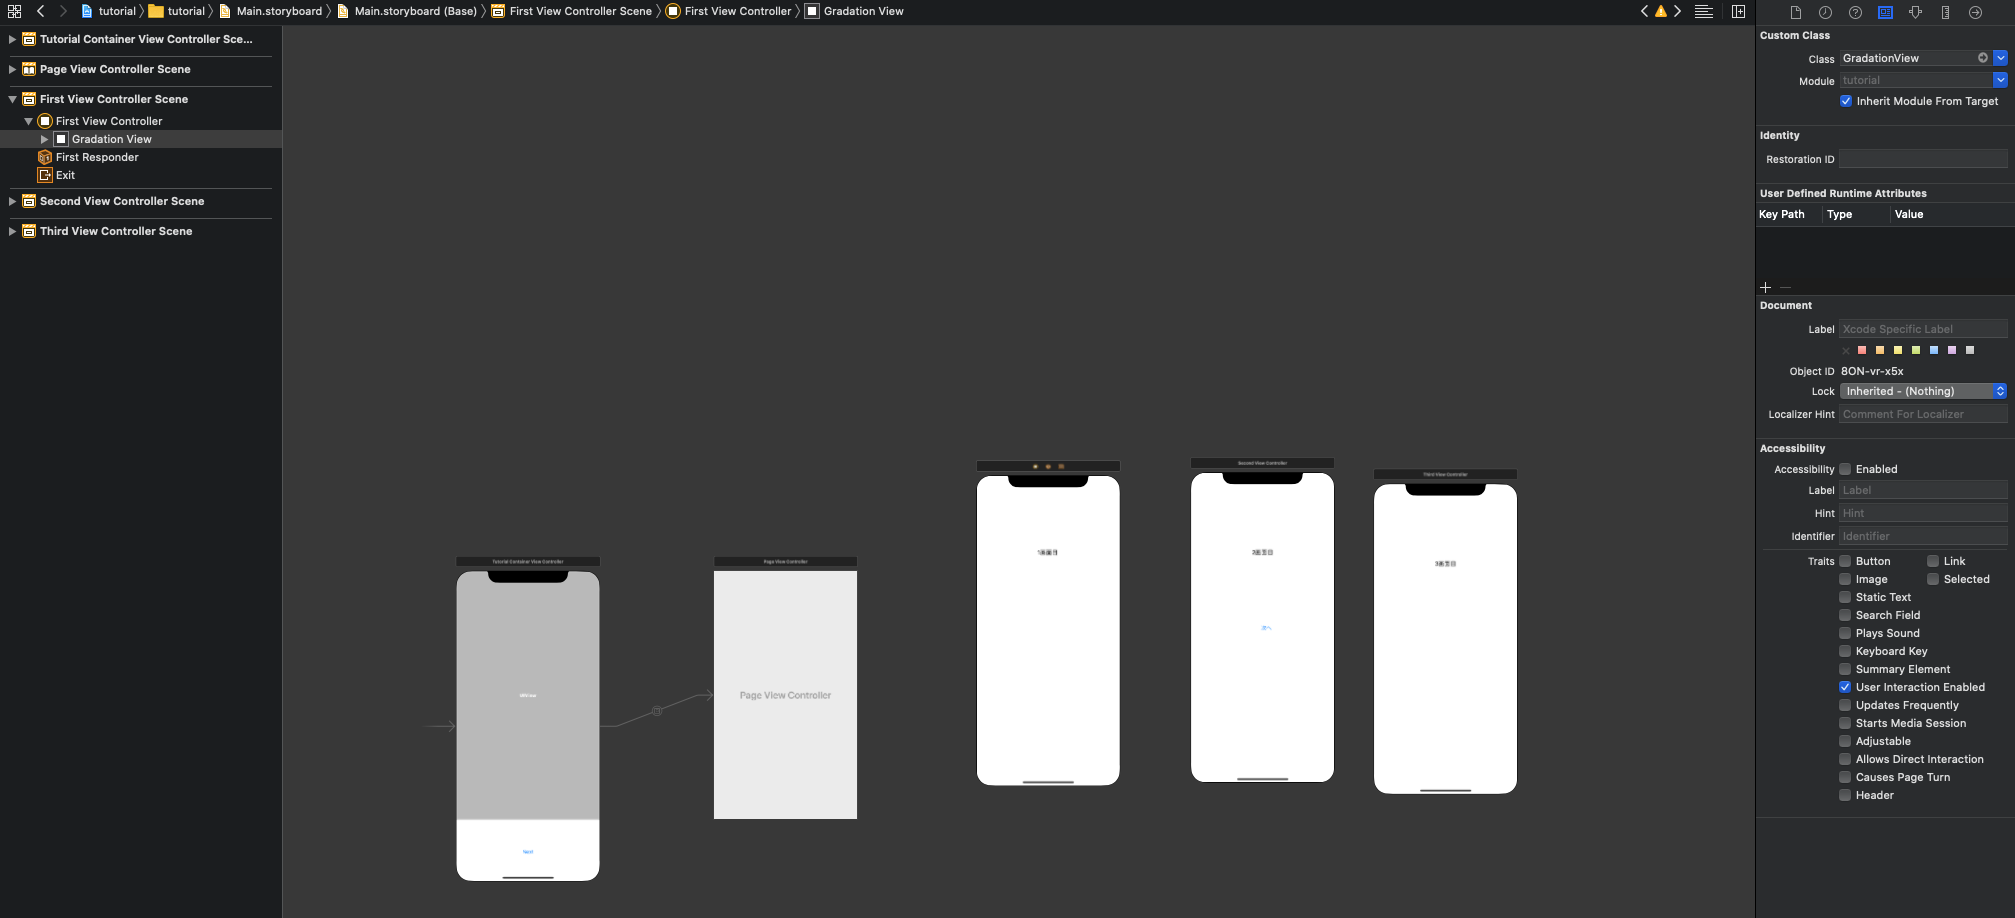The height and width of the screenshot is (918, 2015).
Task: Click the yellow warning issue icon
Action: coord(1661,12)
